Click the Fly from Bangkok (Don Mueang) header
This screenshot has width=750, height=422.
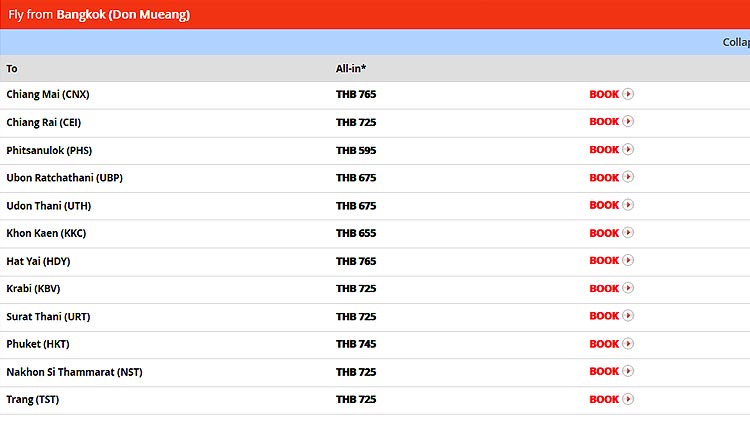[99, 15]
